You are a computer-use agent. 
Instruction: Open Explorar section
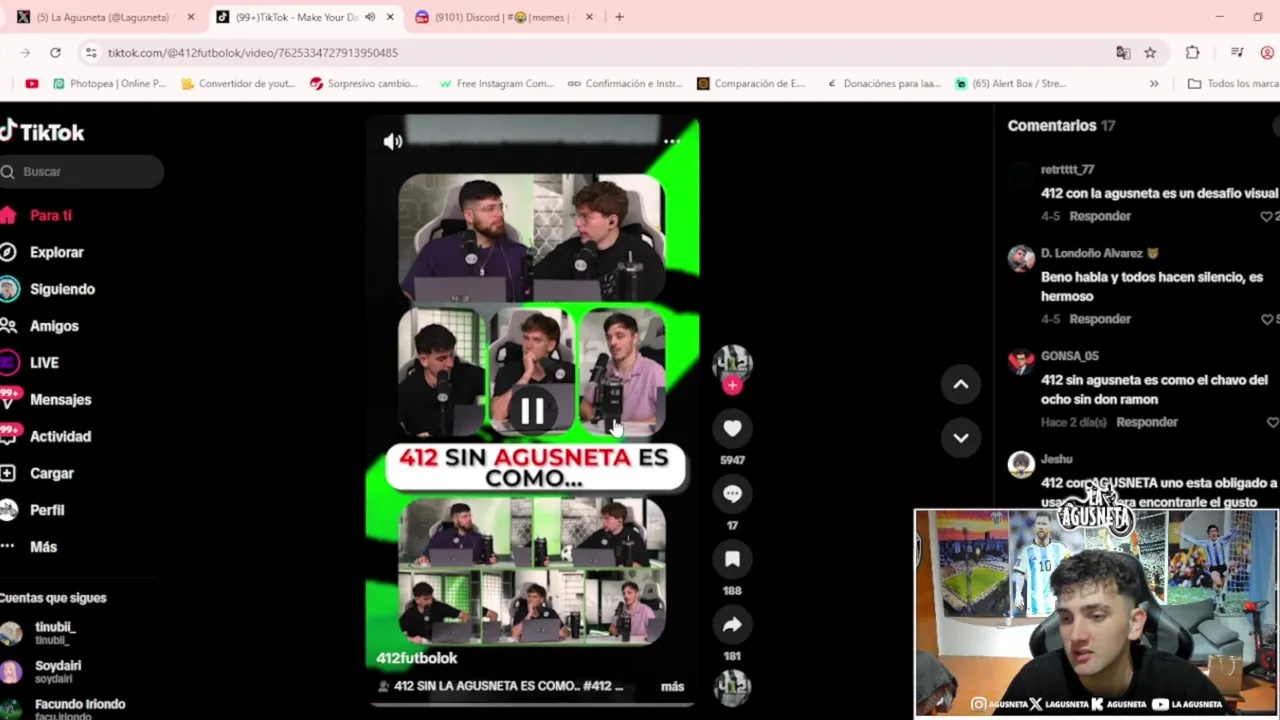pos(56,252)
